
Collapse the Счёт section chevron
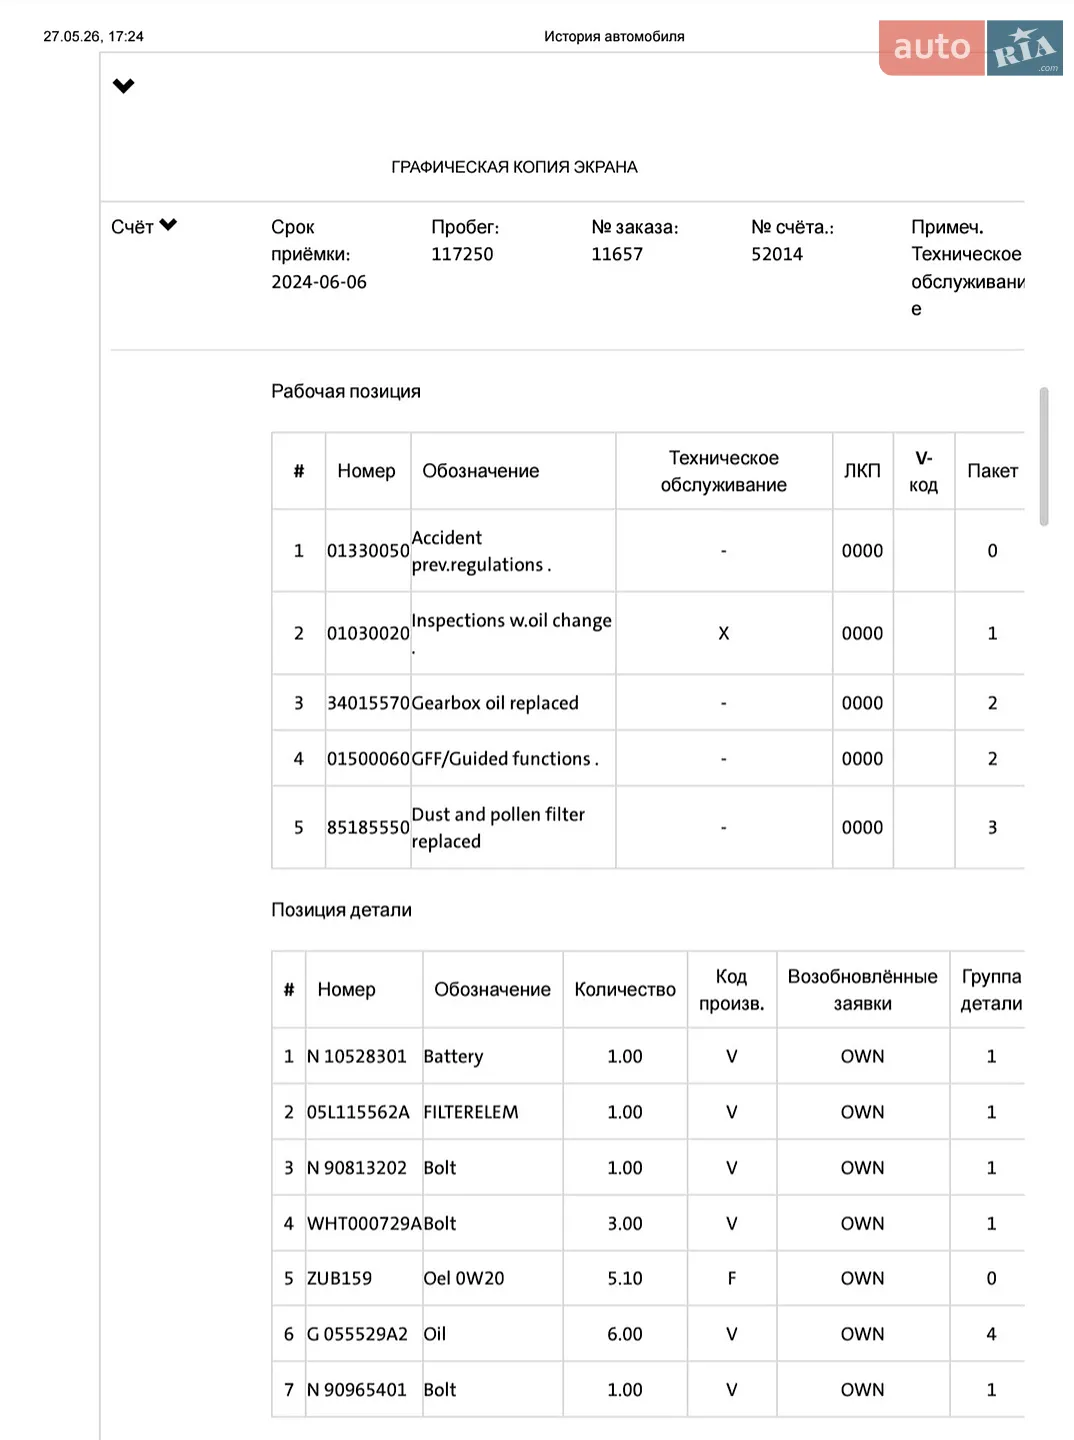[168, 225]
